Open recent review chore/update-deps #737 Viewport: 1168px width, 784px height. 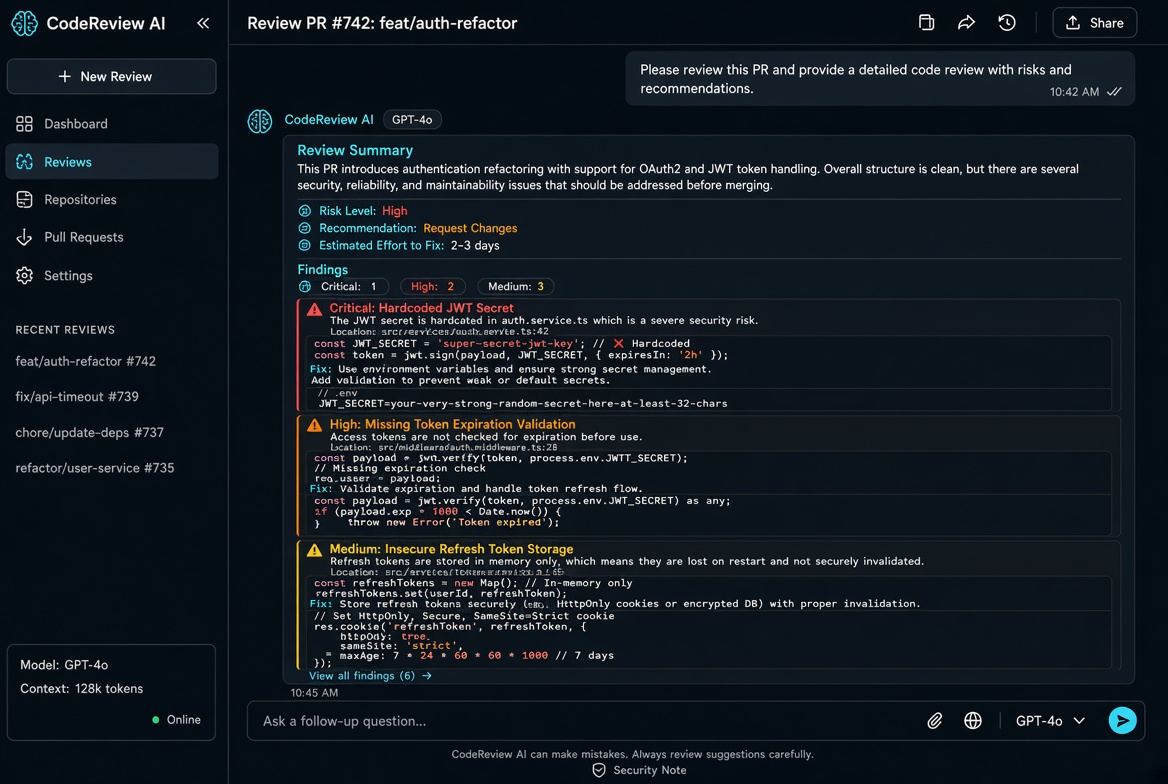point(89,432)
